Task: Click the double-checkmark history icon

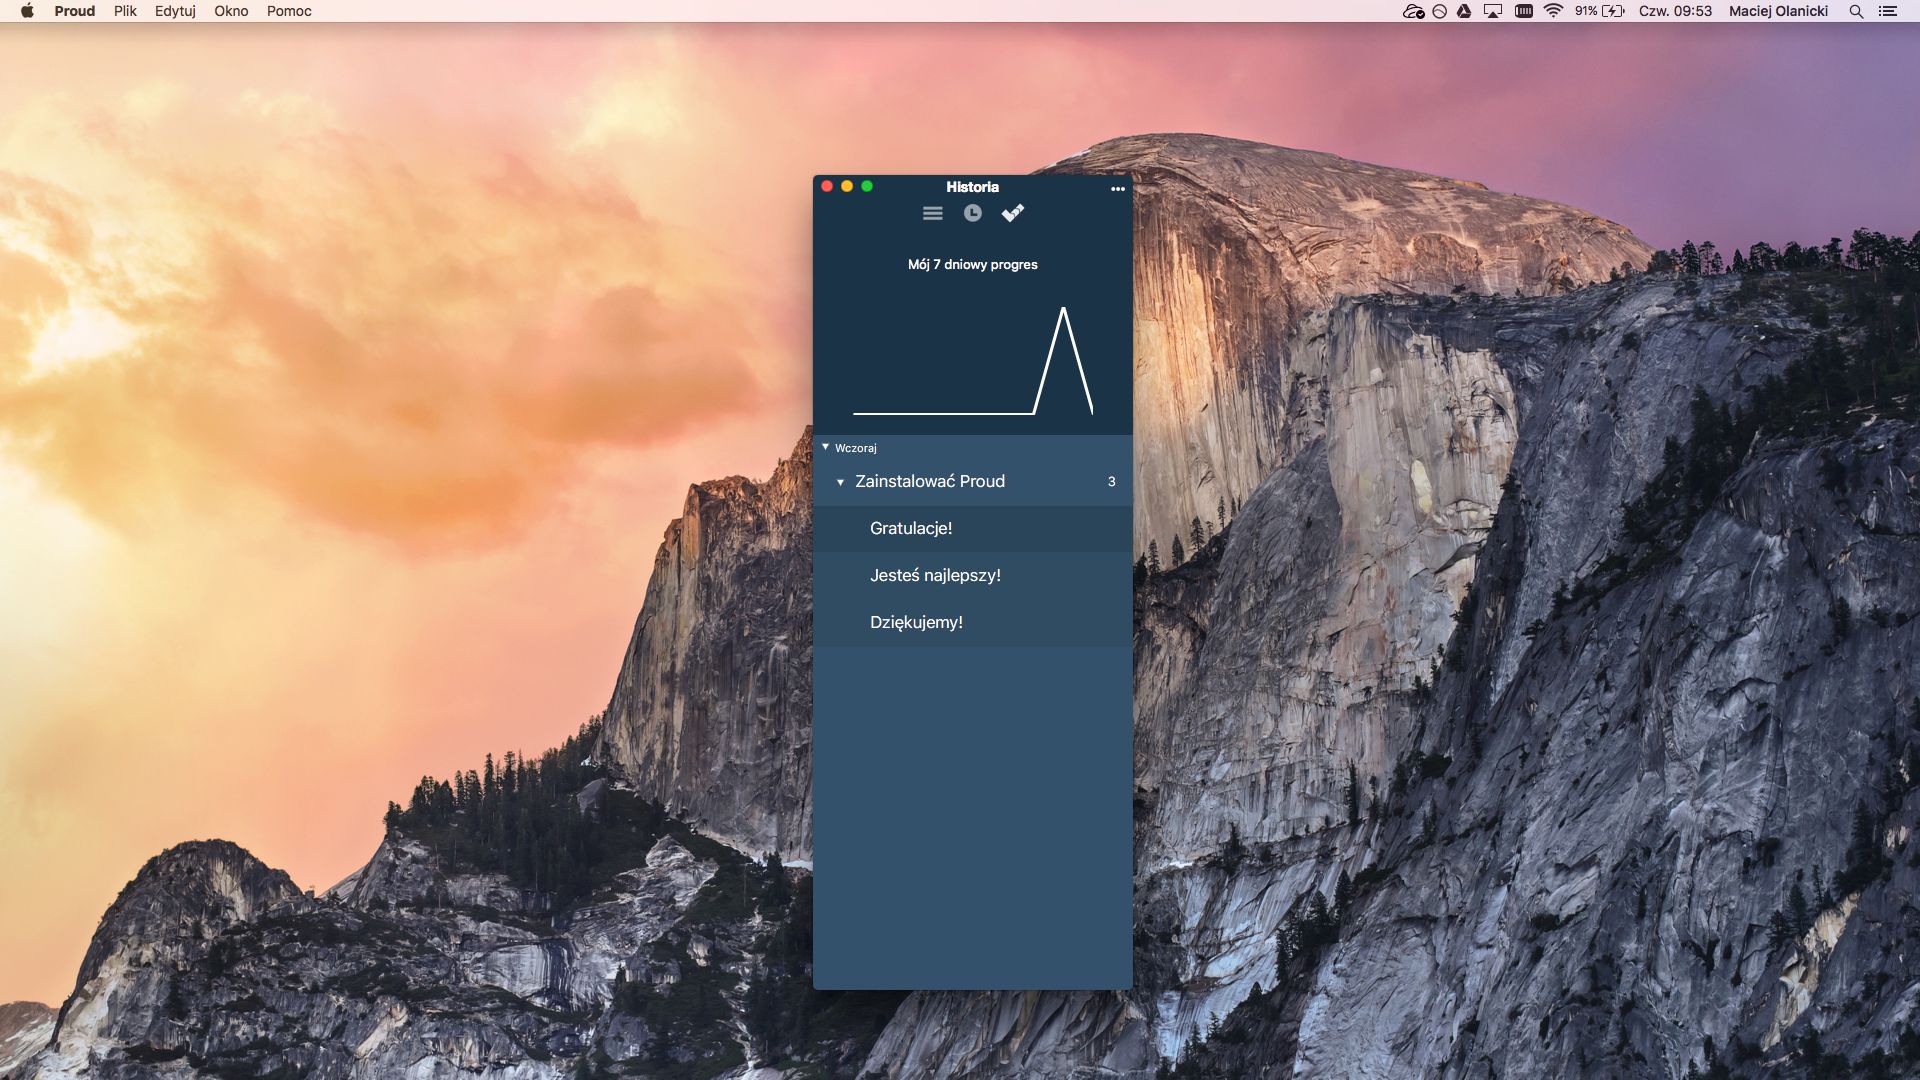Action: click(x=1012, y=213)
